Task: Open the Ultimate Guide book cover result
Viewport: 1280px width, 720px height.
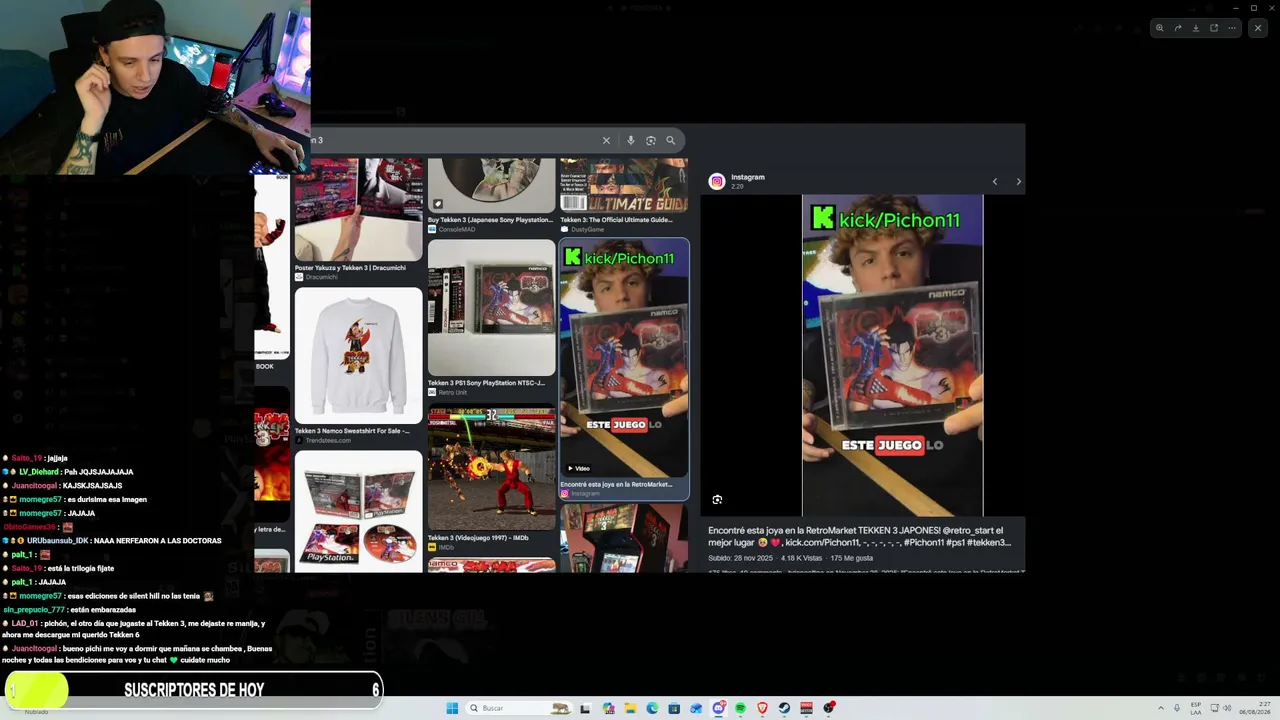Action: [624, 185]
